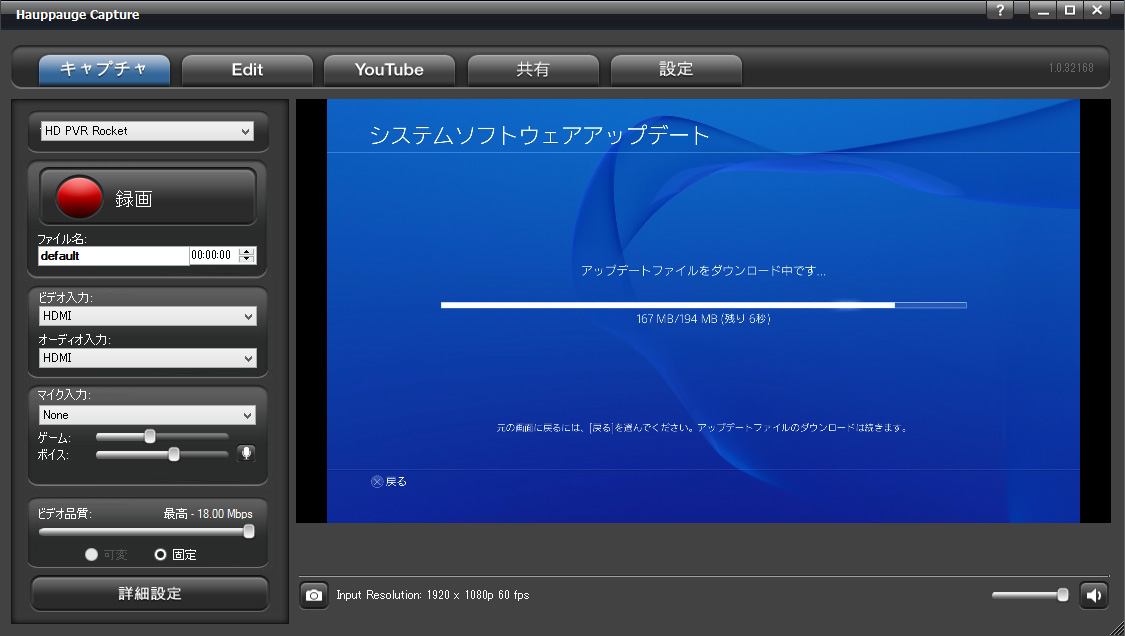Click the playback volume slider handle
This screenshot has width=1125, height=636.
point(1063,594)
